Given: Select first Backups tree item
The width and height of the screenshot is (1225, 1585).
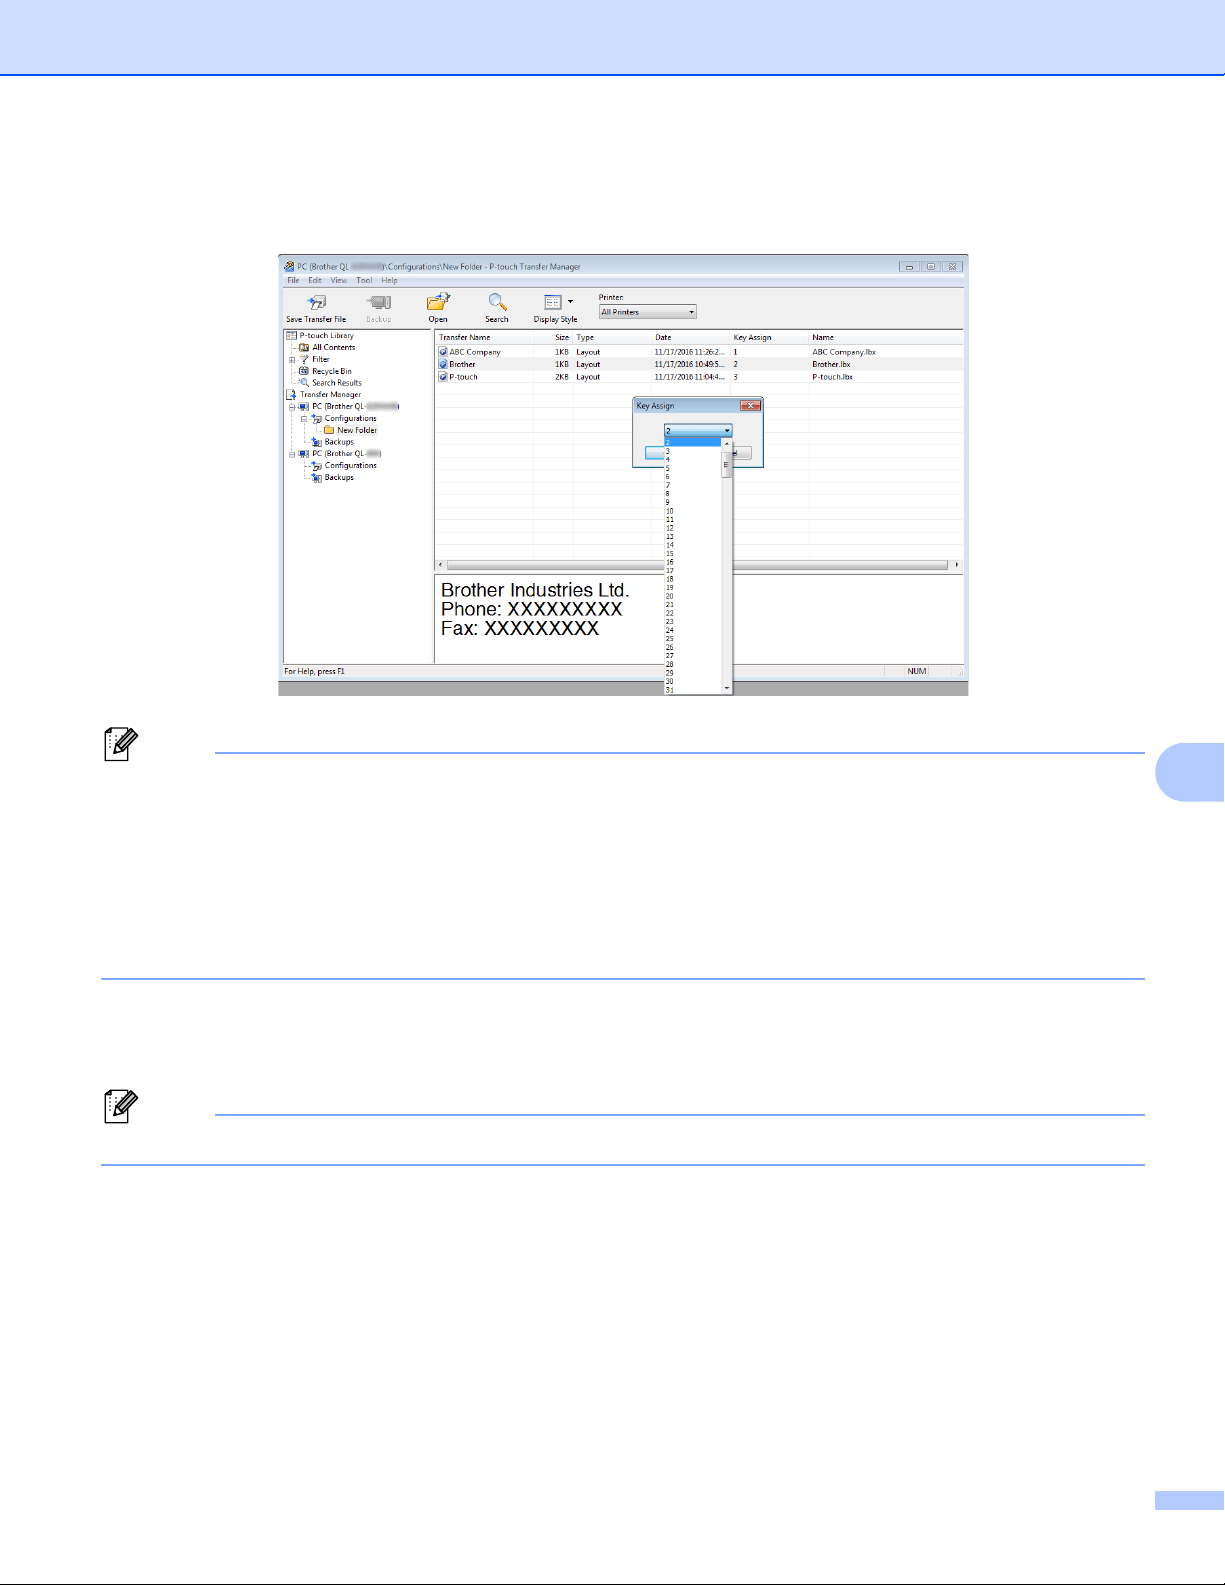Looking at the screenshot, I should click(339, 442).
